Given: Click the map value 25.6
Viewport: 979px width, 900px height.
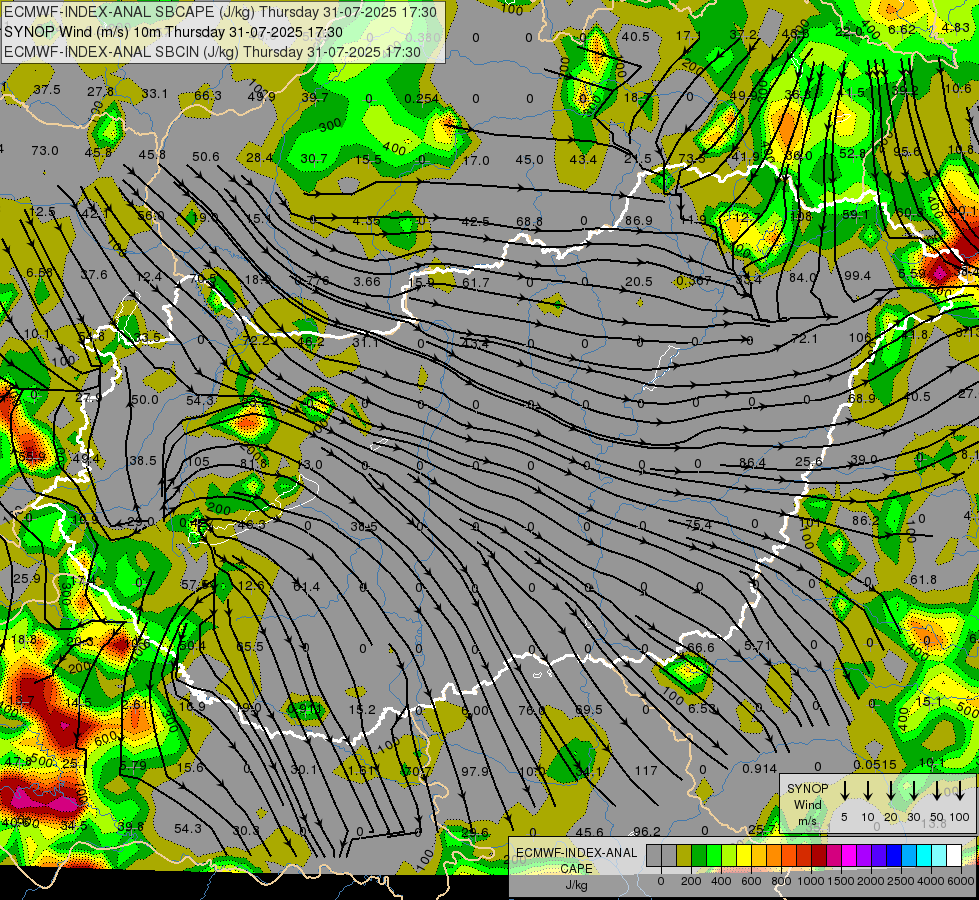Looking at the screenshot, I should coord(809,462).
